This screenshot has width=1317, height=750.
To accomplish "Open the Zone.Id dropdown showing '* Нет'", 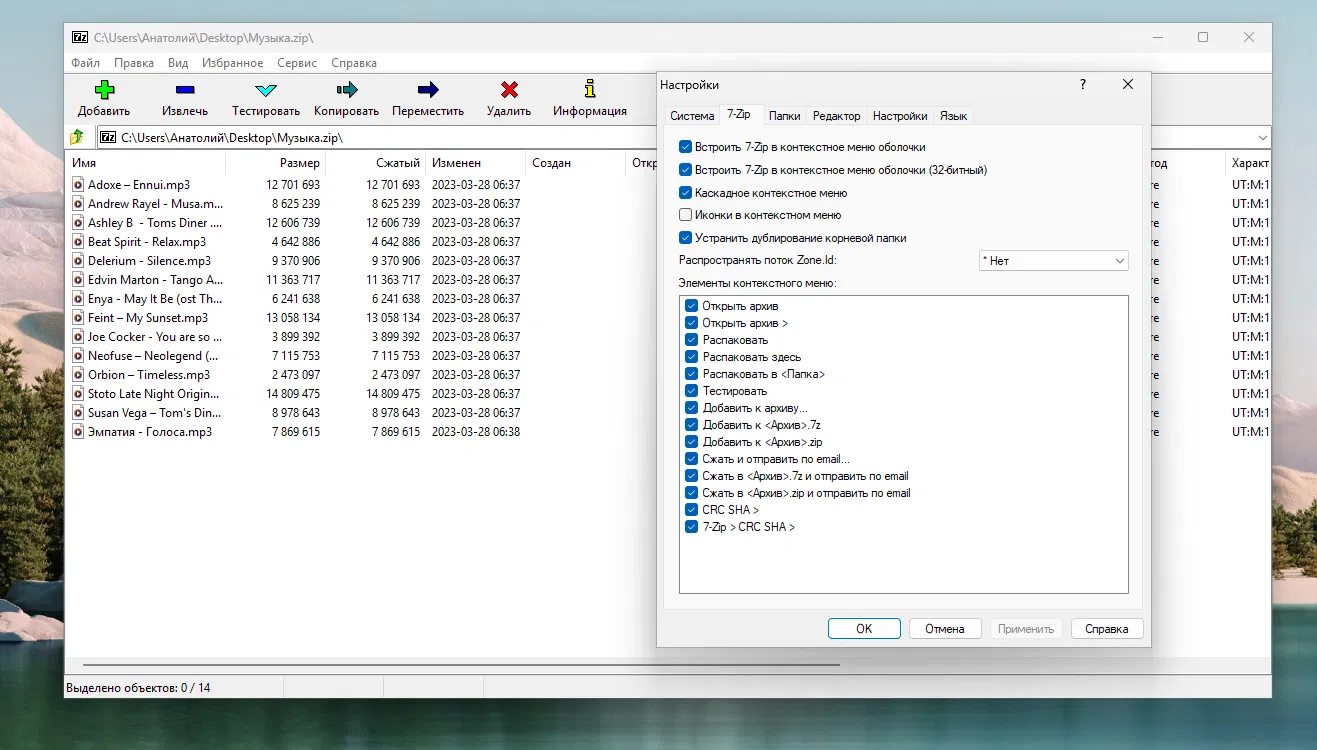I will [x=1053, y=261].
